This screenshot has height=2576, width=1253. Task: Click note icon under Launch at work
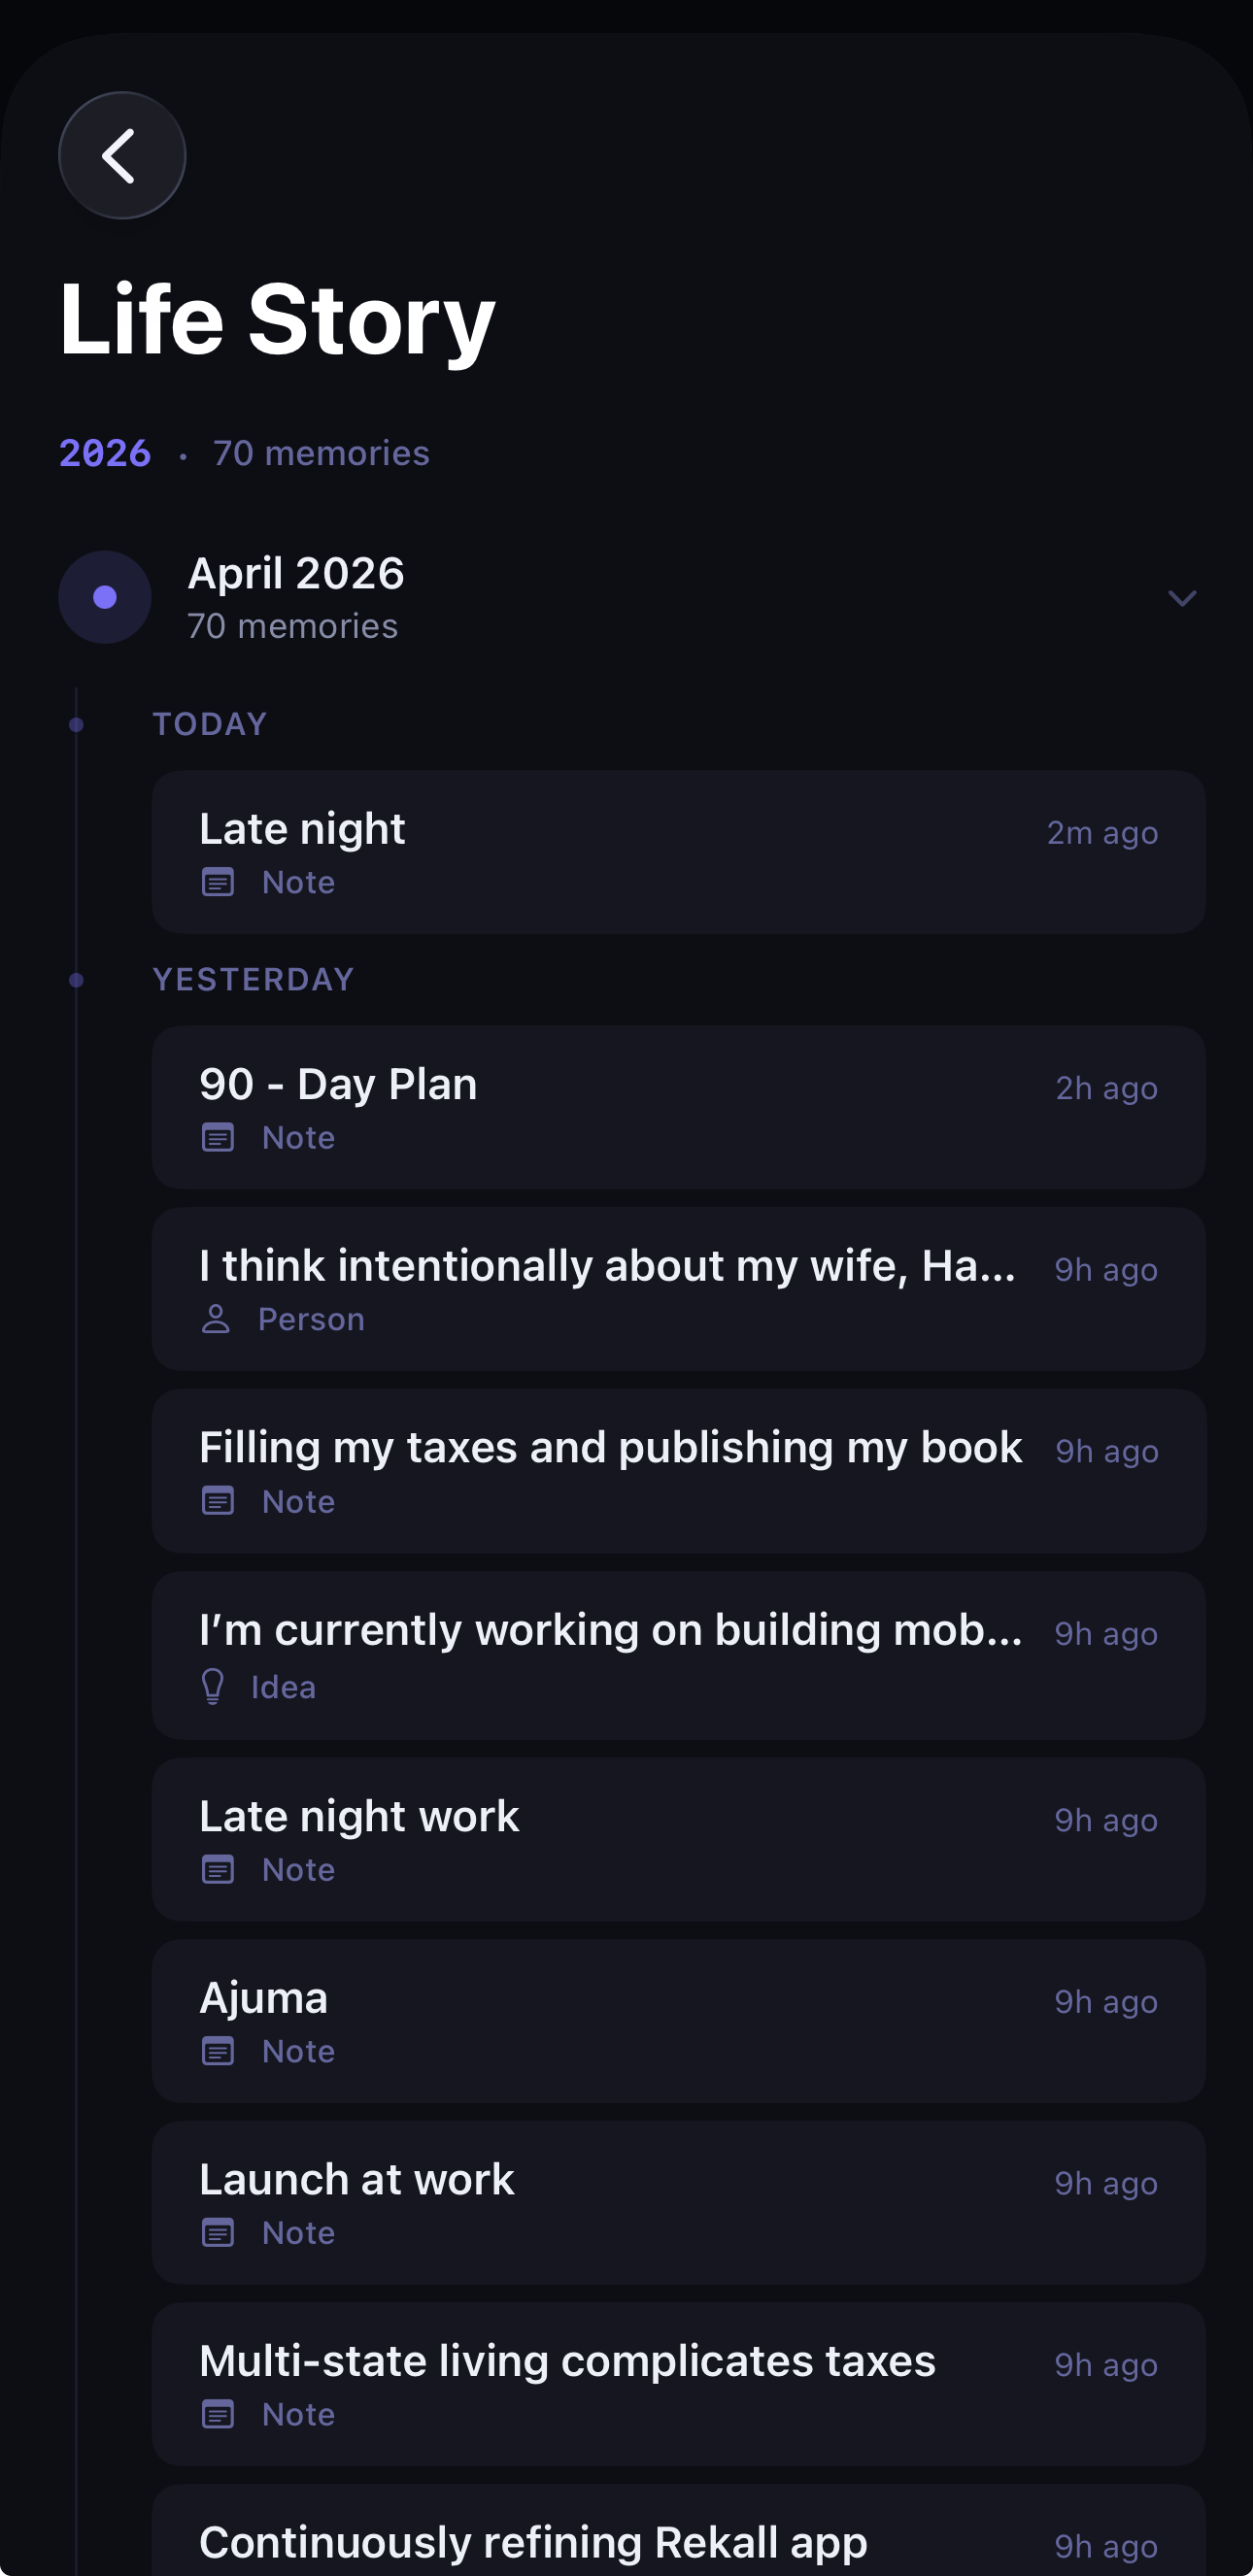click(218, 2232)
